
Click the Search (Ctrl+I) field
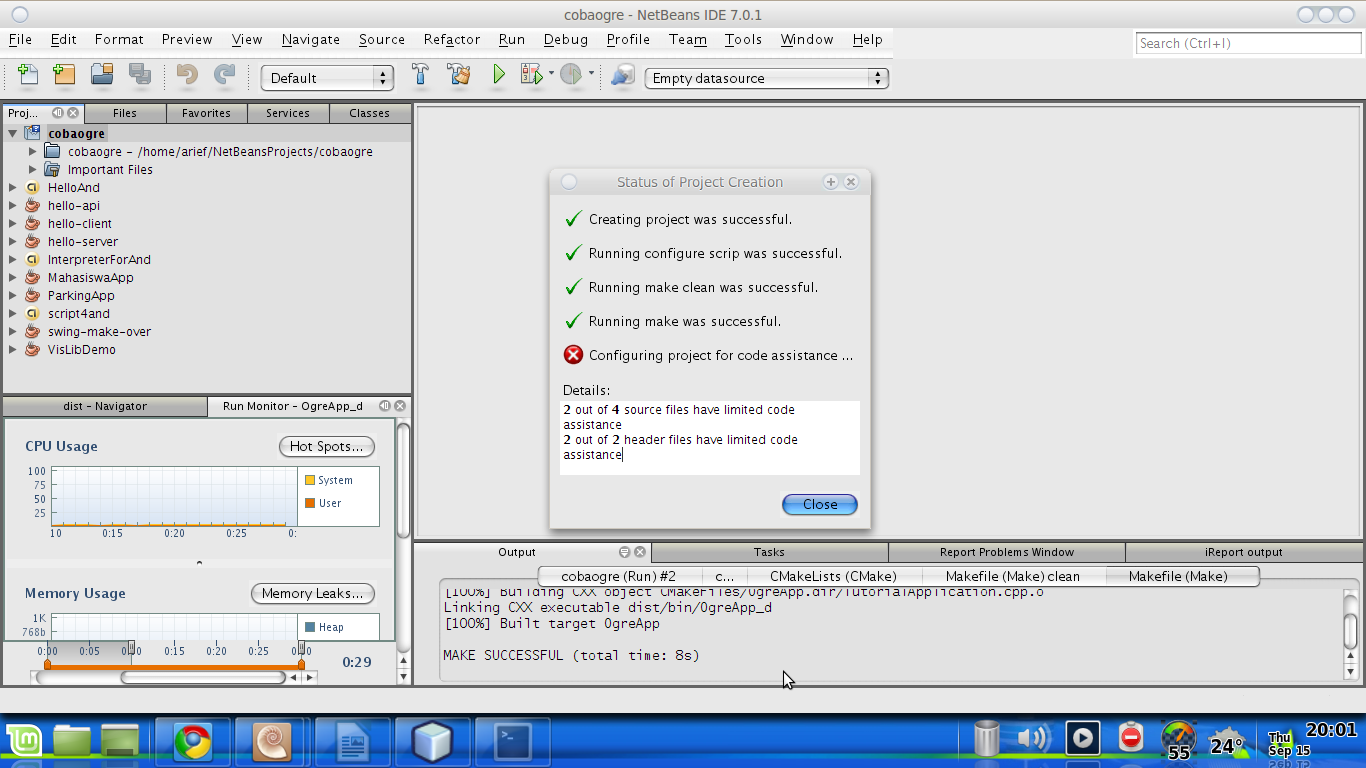(x=1248, y=43)
